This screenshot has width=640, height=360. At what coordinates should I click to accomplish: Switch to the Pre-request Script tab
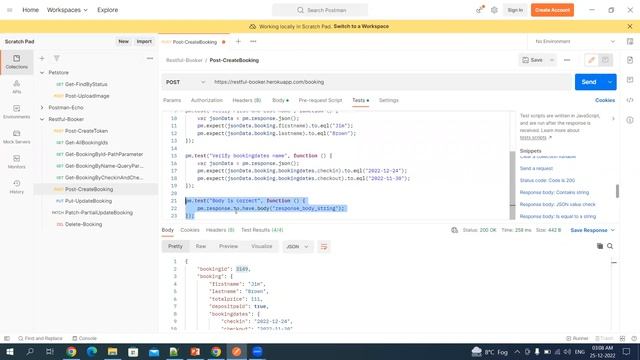point(320,100)
